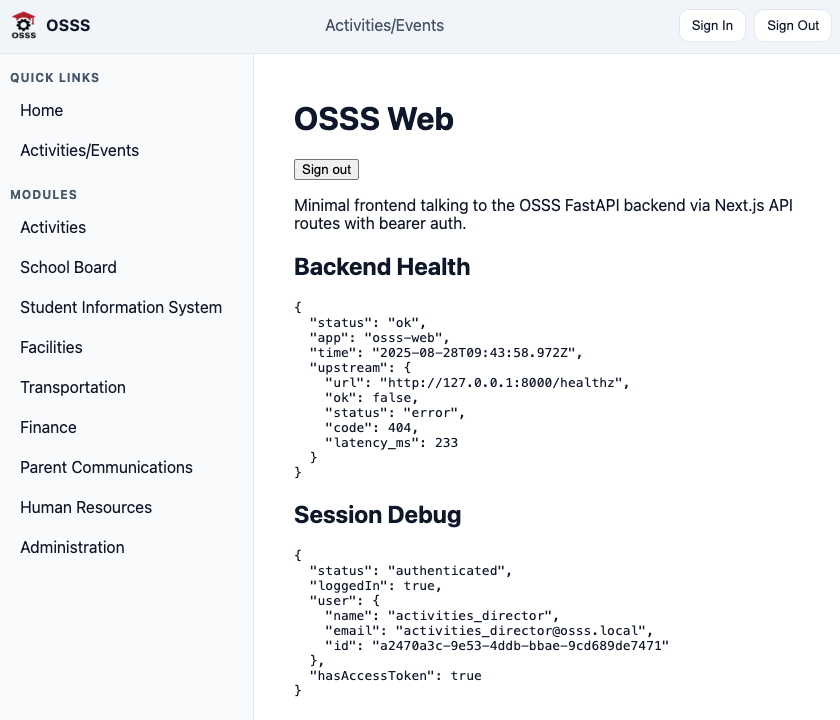Select Finance in the Modules list
This screenshot has height=720, width=840.
click(48, 428)
